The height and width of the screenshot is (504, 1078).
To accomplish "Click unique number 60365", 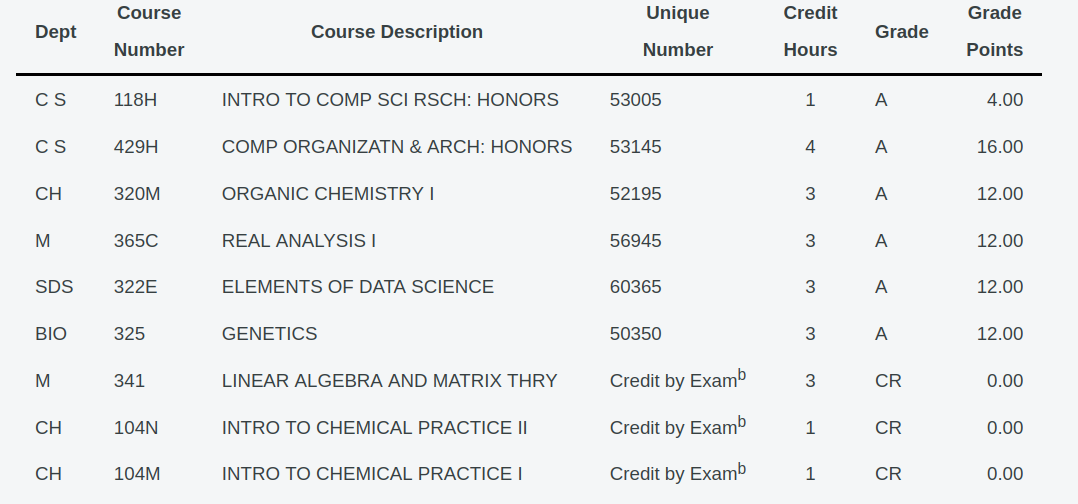I will coord(635,287).
